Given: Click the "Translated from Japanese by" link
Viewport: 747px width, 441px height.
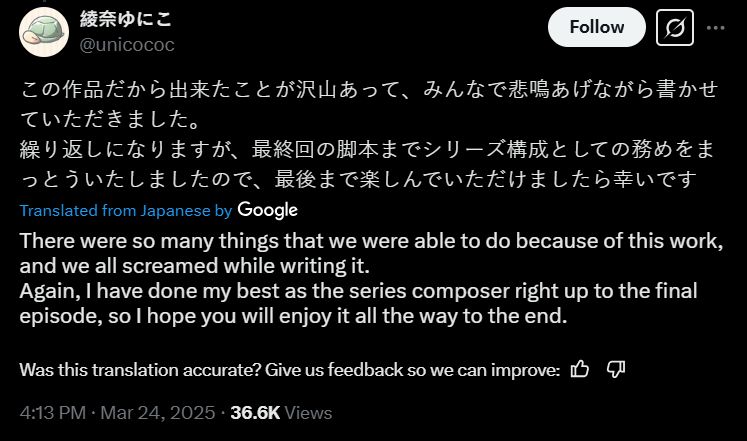Looking at the screenshot, I should point(126,211).
